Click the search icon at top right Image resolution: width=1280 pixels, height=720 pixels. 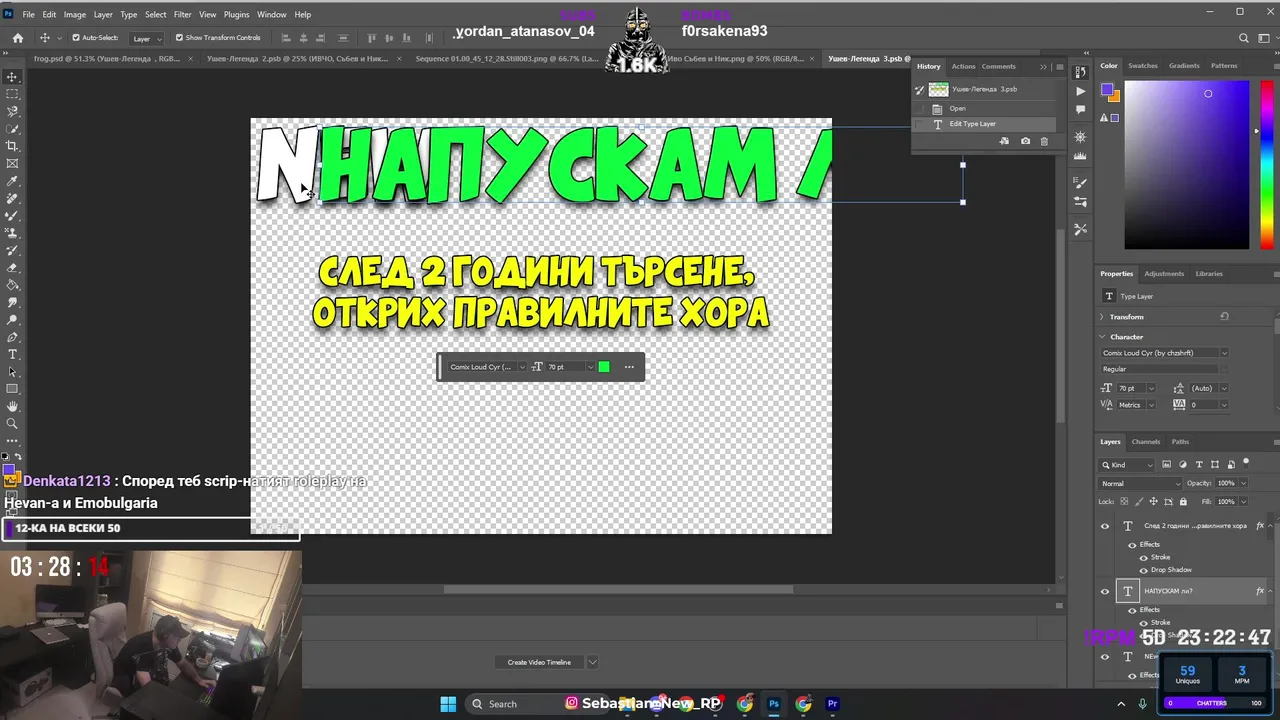(1244, 38)
